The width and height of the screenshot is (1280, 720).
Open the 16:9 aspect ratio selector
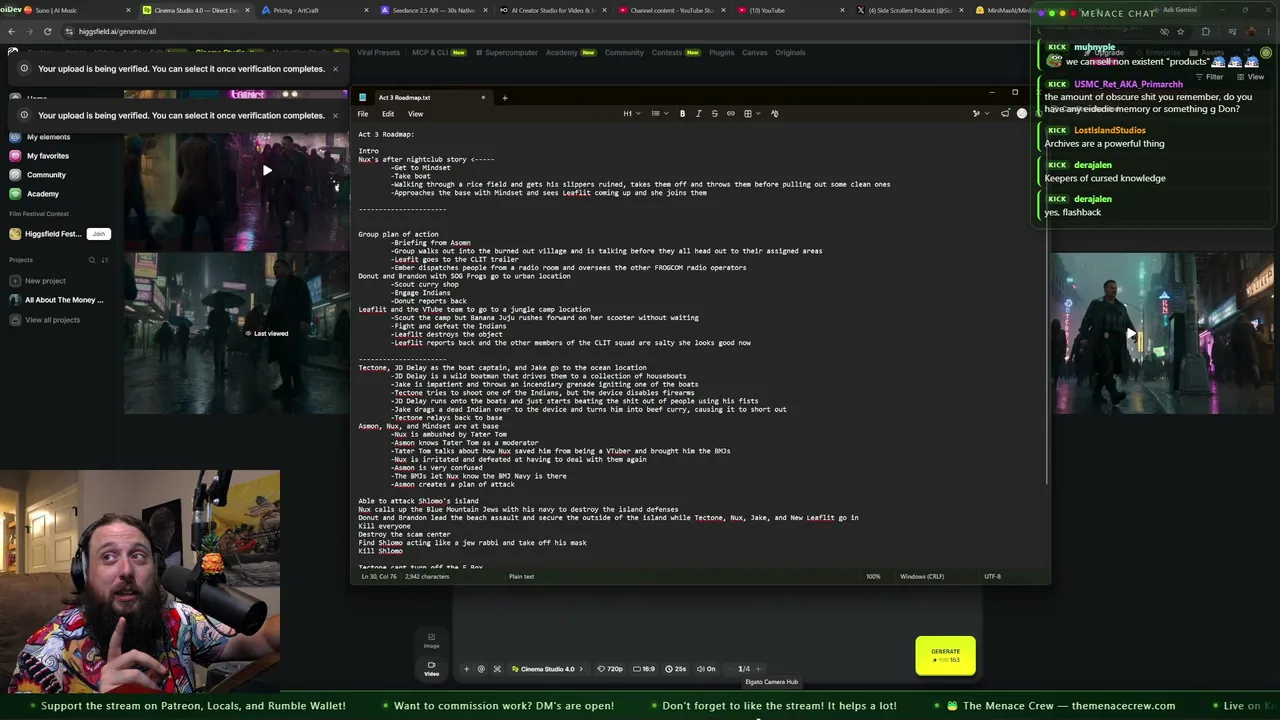point(645,669)
